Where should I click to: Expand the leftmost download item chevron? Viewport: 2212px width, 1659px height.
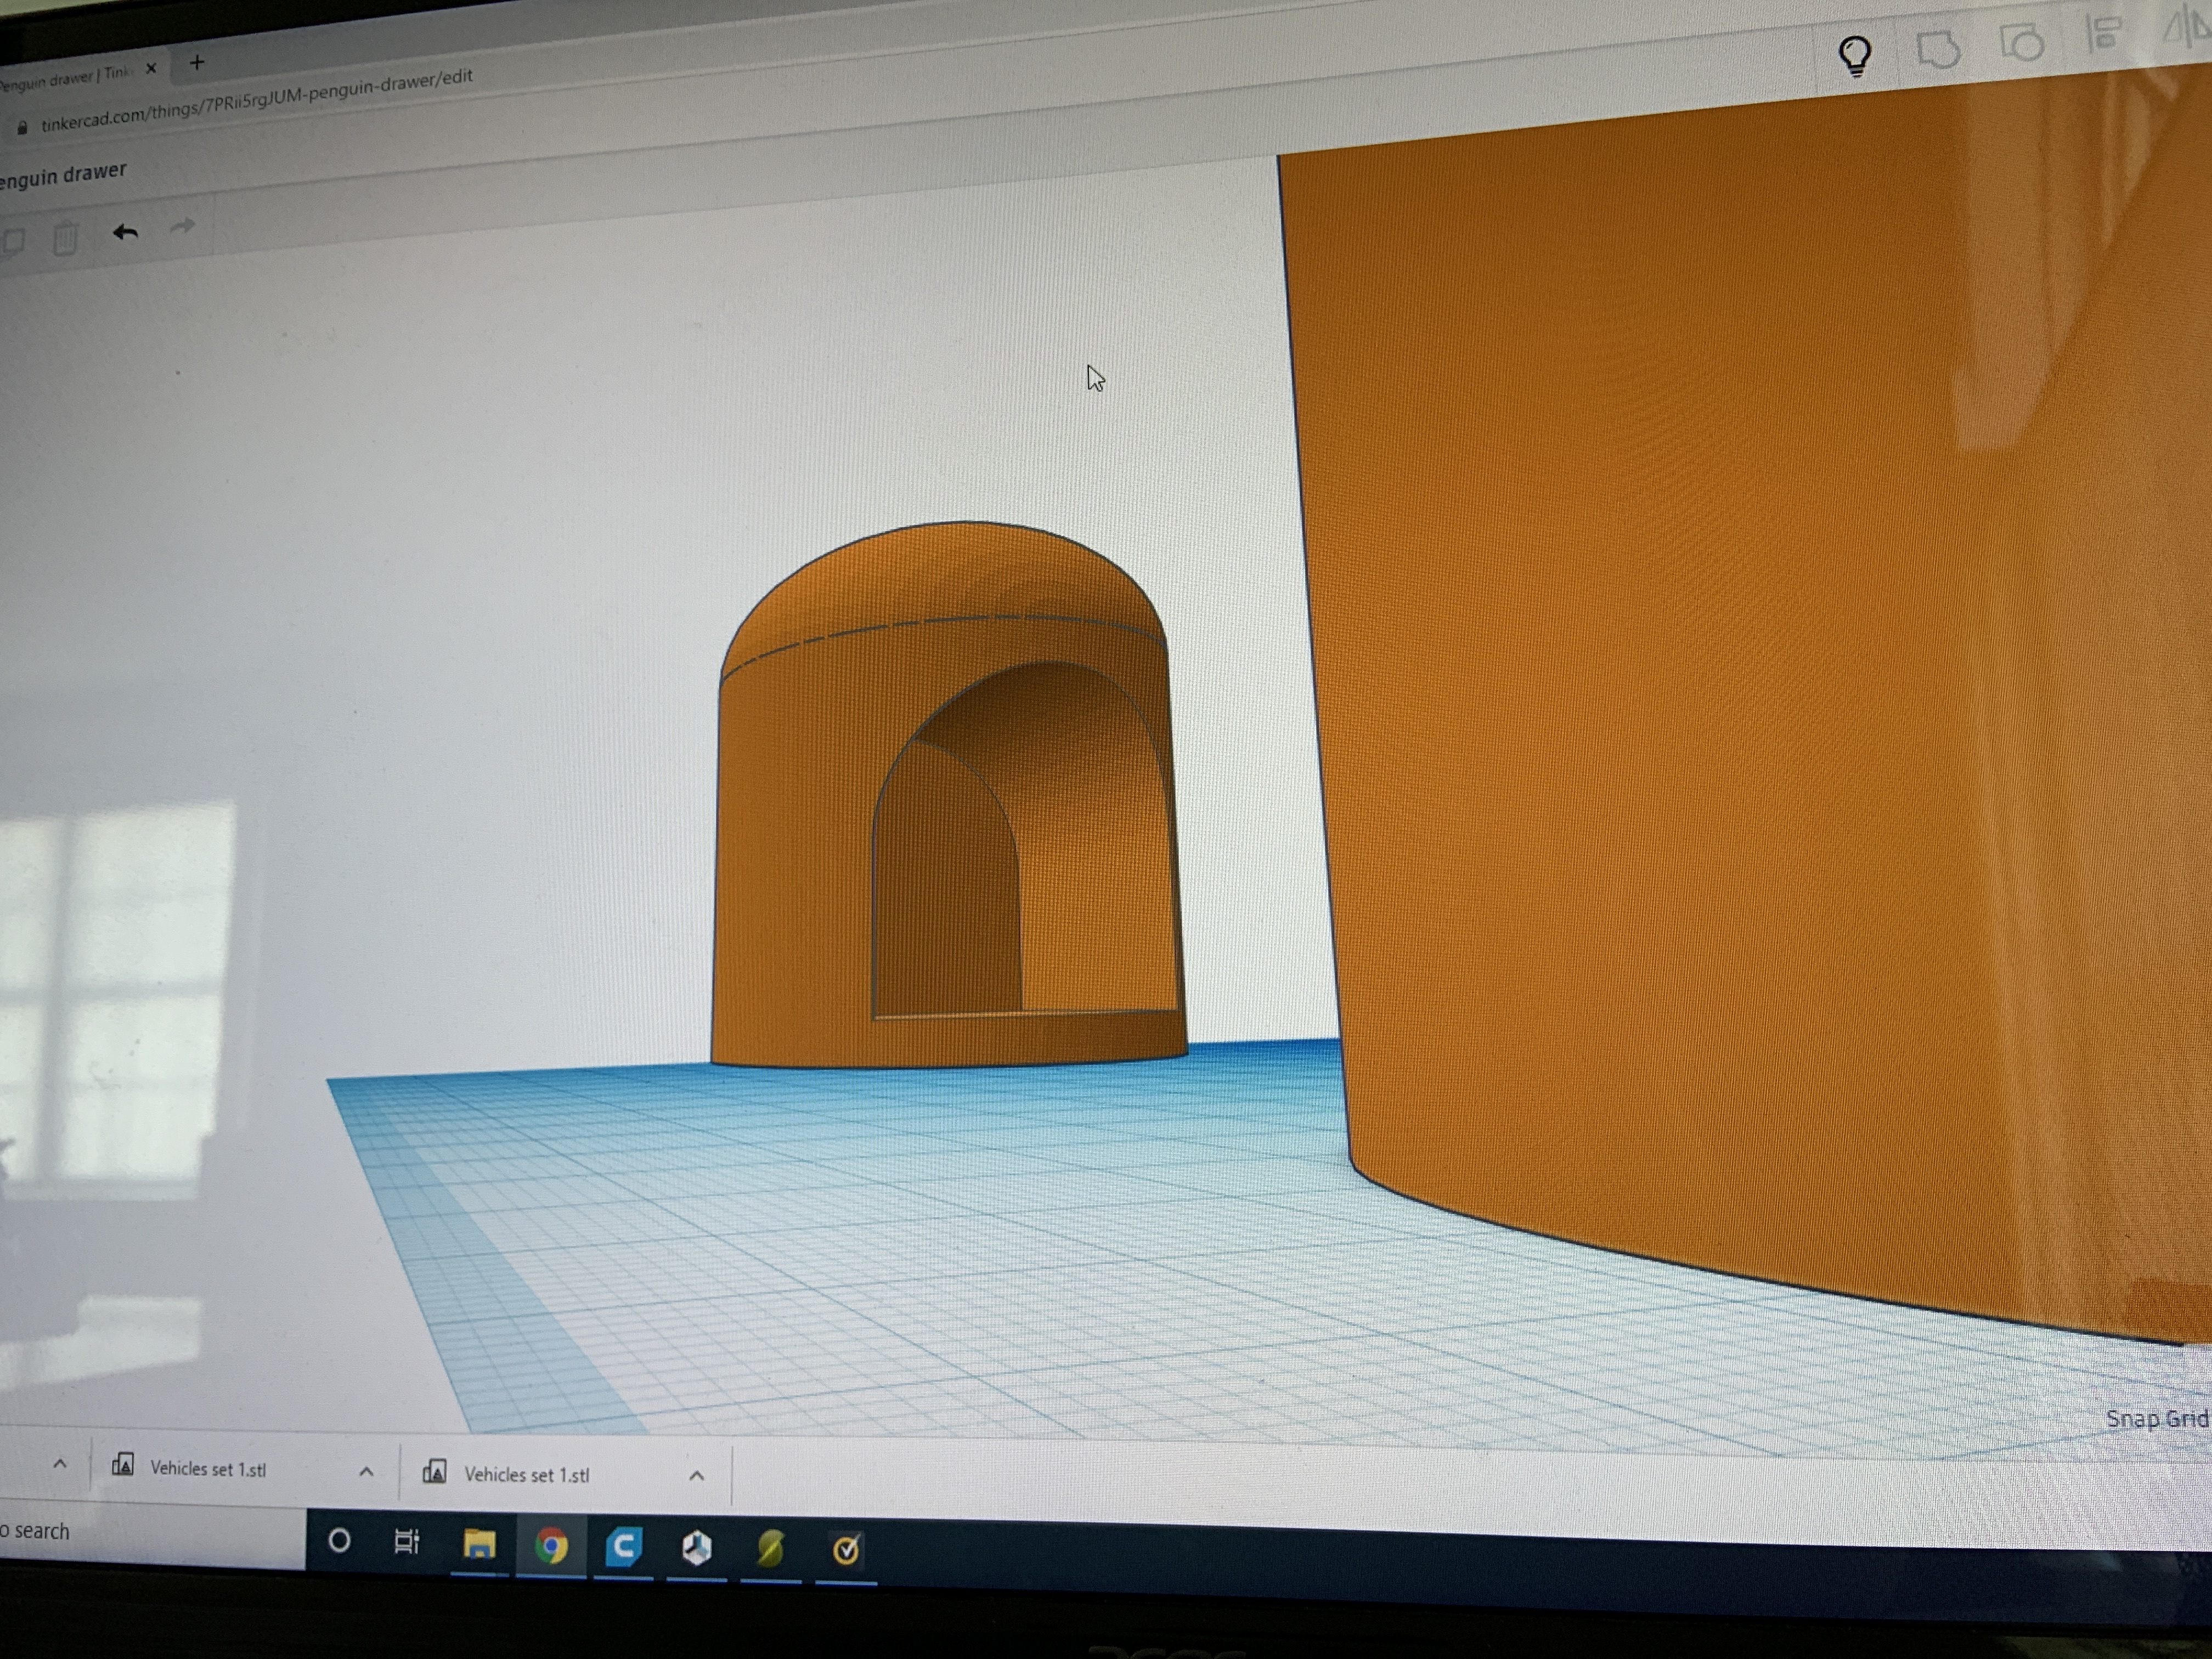coord(60,1464)
